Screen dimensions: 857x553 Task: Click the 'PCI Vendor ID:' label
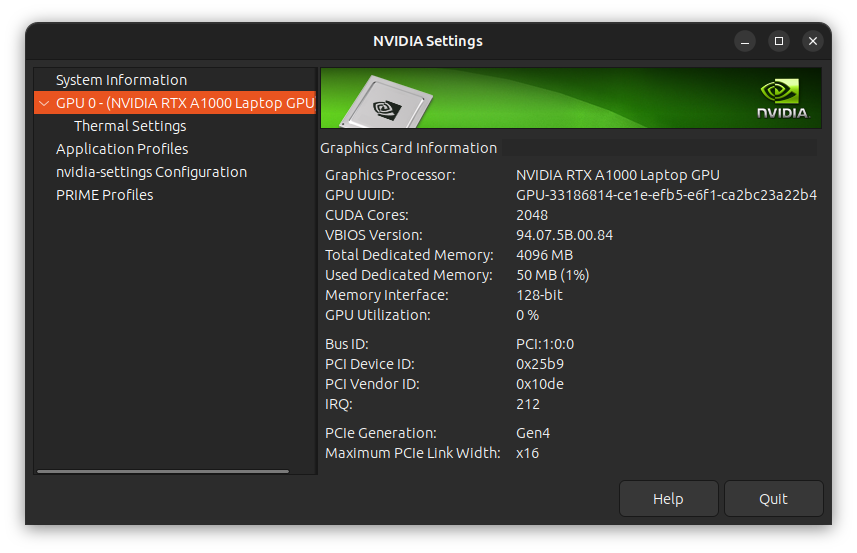click(x=372, y=384)
